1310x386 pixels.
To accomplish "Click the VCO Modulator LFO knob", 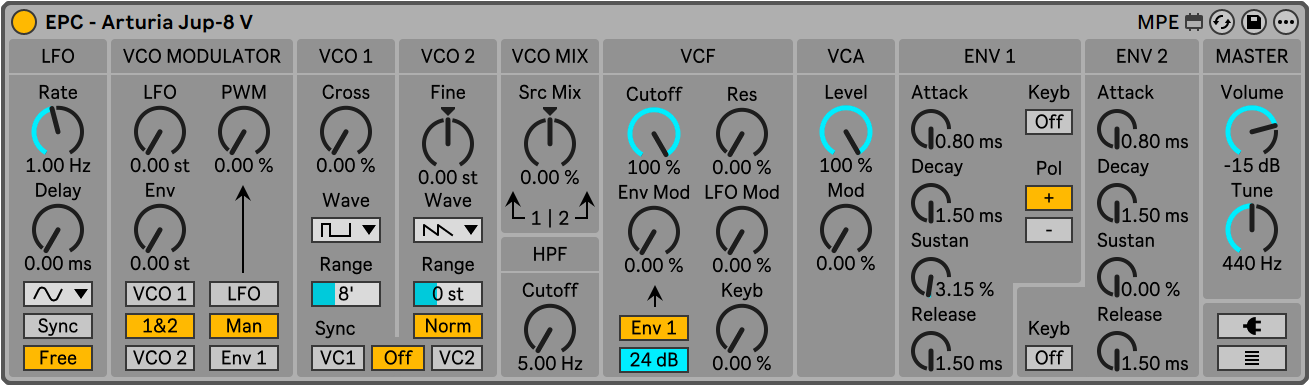I will click(x=160, y=130).
